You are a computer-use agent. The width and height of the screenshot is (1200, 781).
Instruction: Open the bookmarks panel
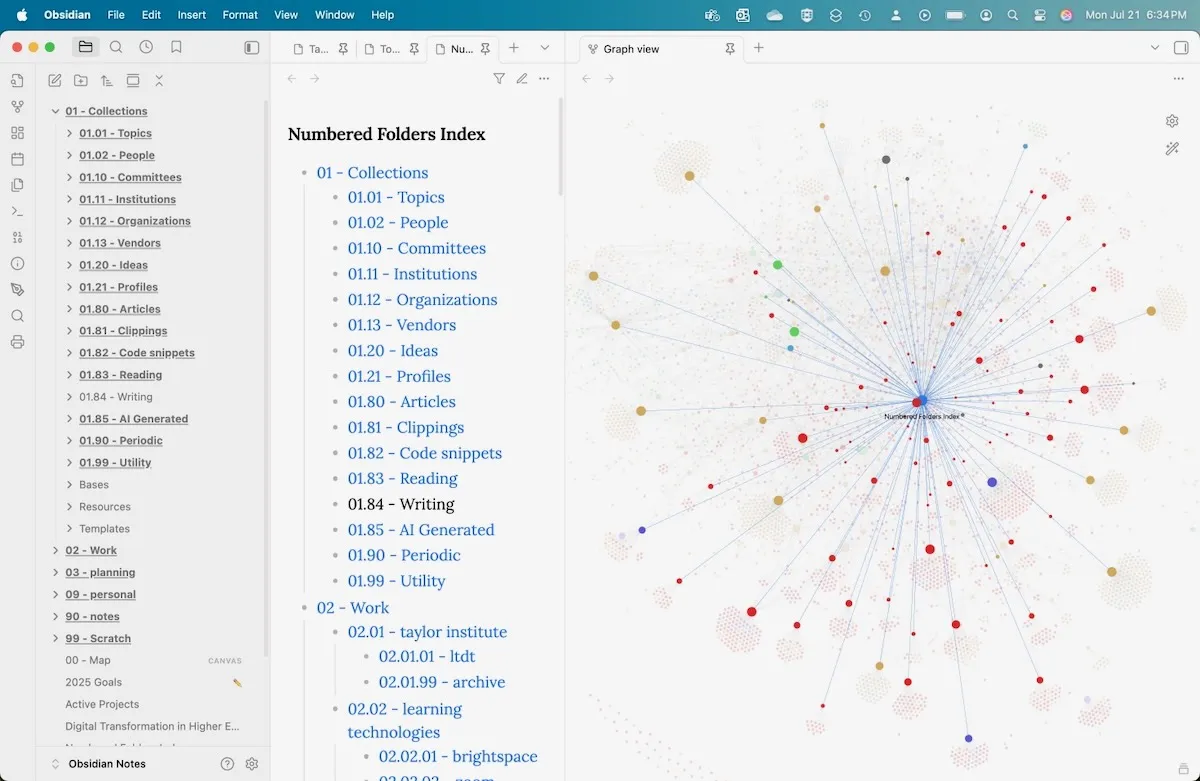[176, 47]
